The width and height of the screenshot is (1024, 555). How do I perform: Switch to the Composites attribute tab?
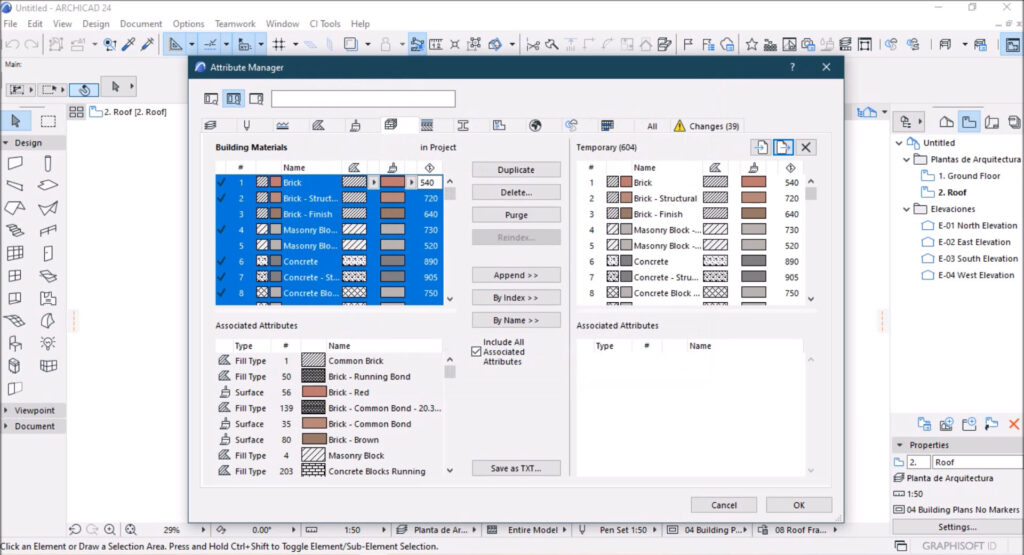[426, 125]
